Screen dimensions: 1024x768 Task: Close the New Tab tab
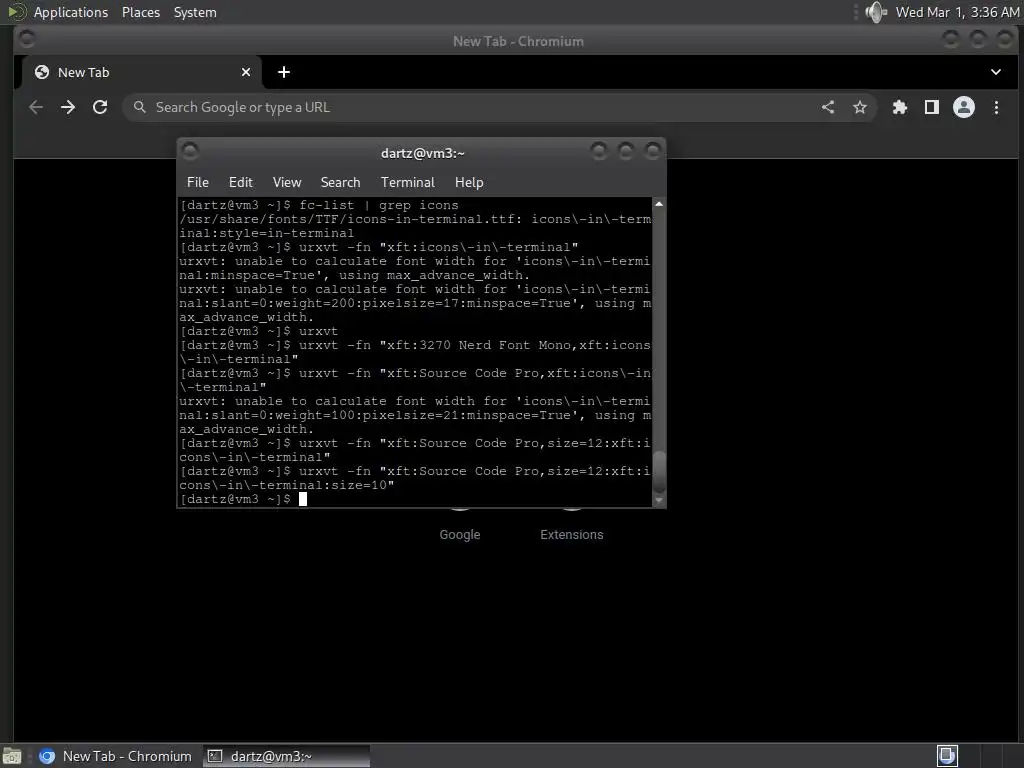(246, 72)
